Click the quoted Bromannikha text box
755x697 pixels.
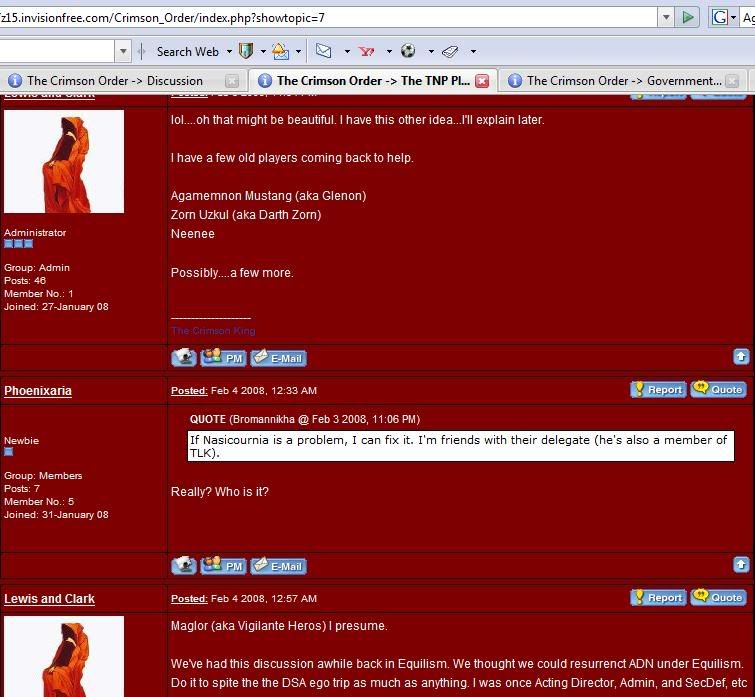[461, 446]
